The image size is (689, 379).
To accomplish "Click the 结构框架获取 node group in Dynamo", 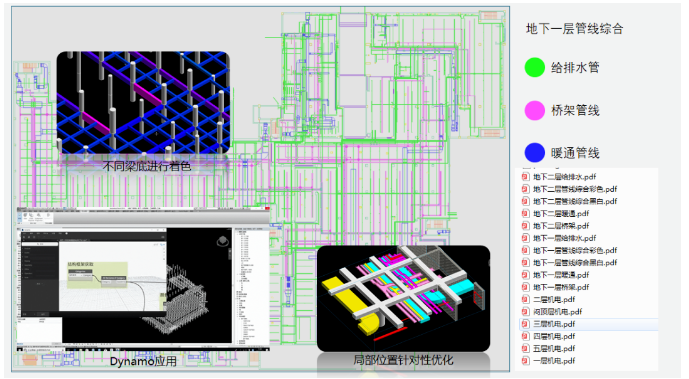I will coord(97,274).
